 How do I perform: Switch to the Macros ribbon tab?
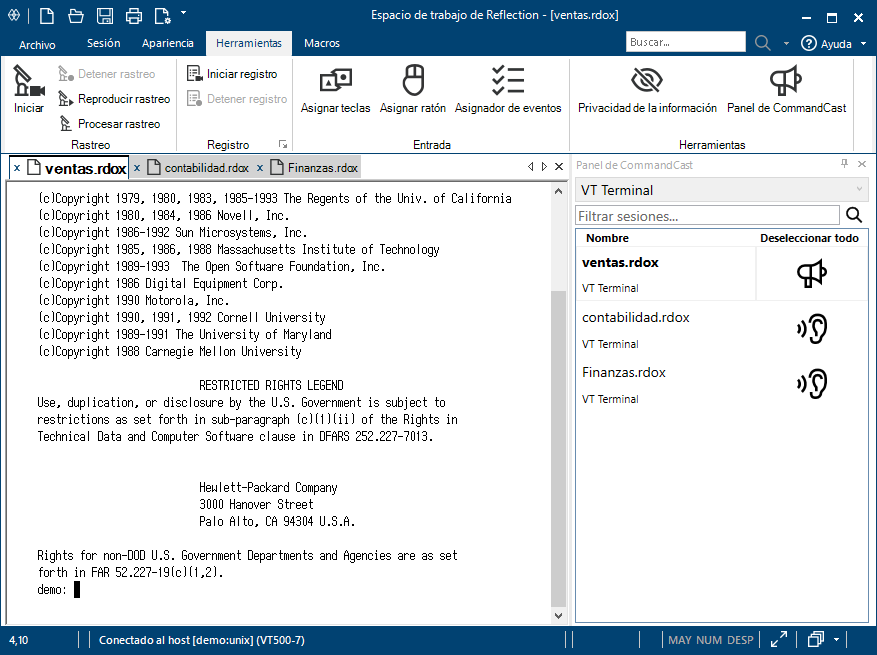(x=321, y=43)
